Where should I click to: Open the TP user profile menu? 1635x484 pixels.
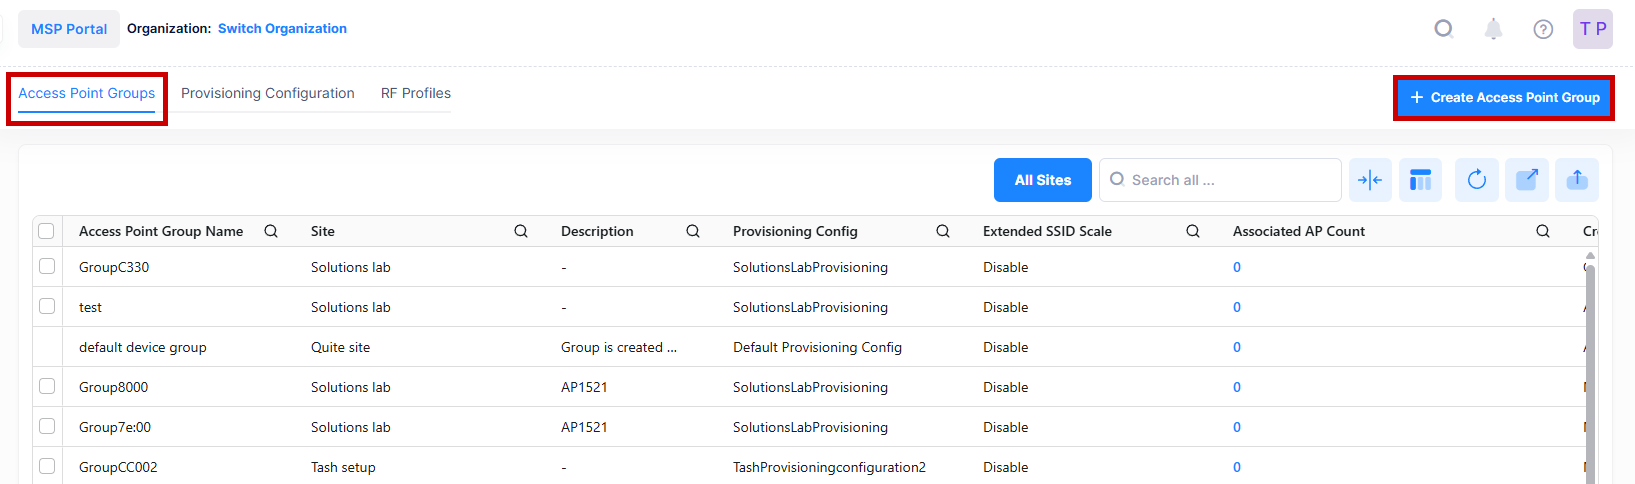pyautogui.click(x=1592, y=29)
